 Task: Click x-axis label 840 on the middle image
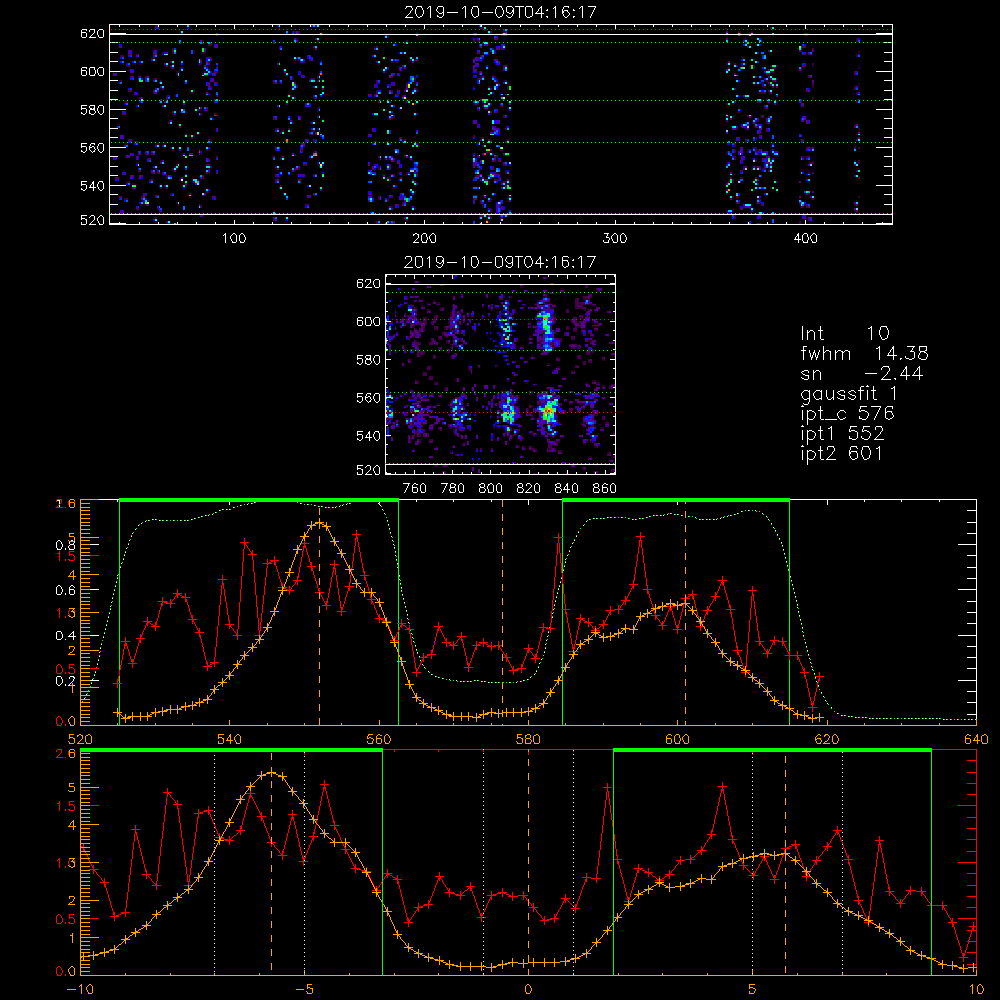pyautogui.click(x=566, y=489)
